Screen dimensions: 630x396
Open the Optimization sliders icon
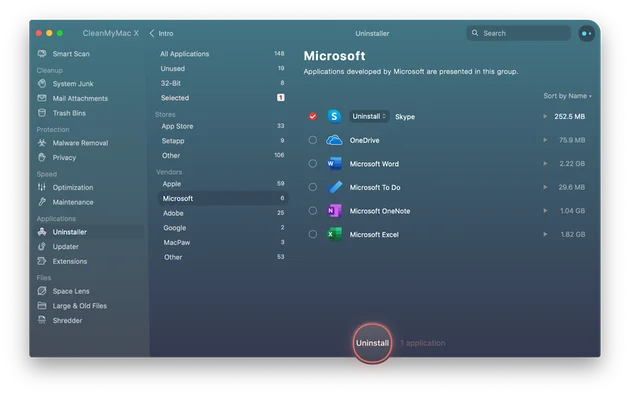point(42,187)
